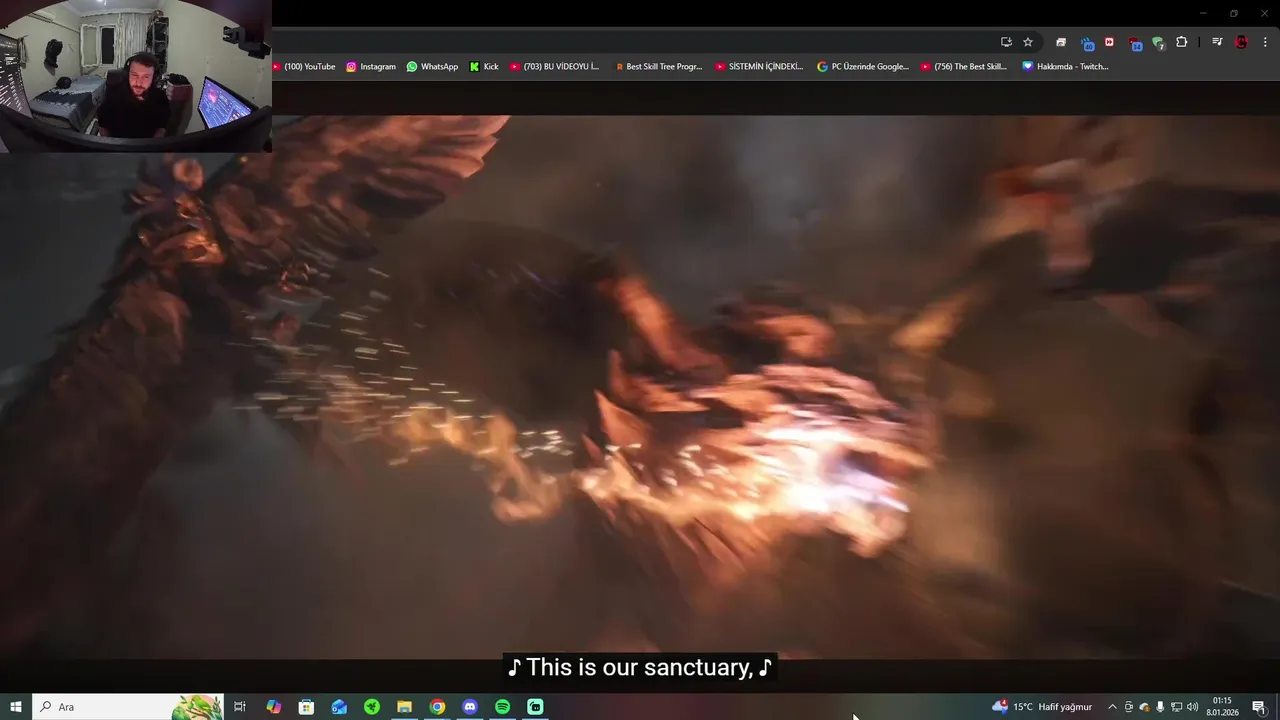Screen dimensions: 1280x720
Task: Open Microsoft Store from the taskbar
Action: (306, 707)
